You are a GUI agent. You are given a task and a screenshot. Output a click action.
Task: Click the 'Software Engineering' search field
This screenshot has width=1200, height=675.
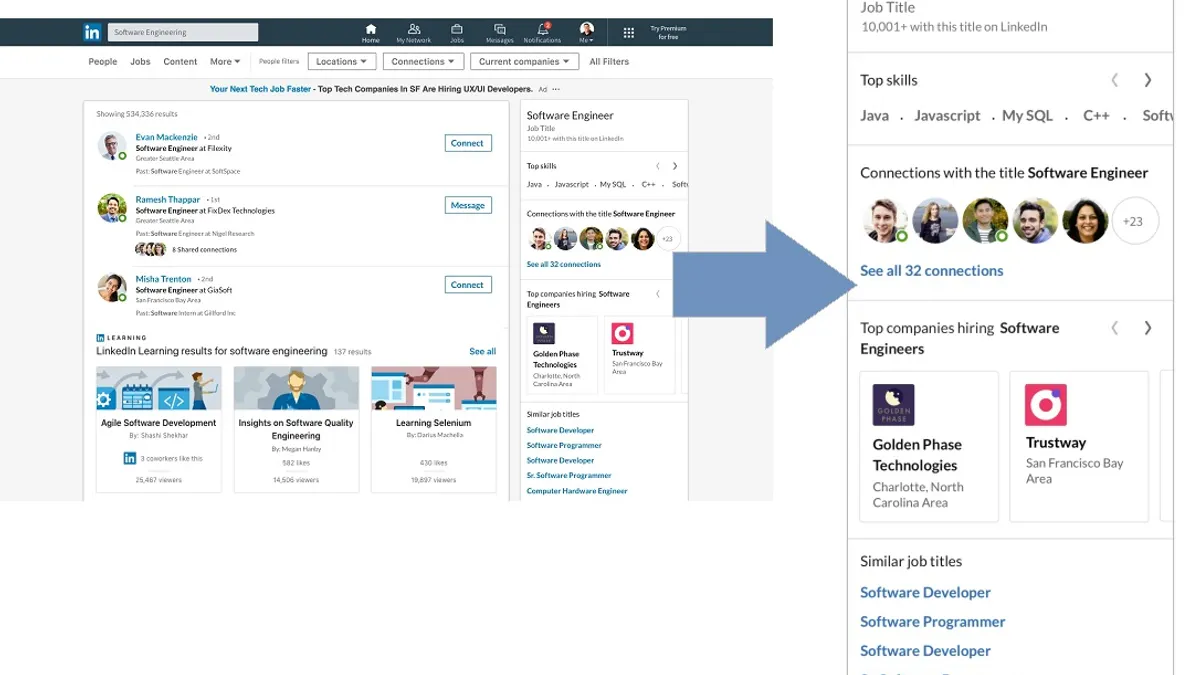click(x=183, y=32)
